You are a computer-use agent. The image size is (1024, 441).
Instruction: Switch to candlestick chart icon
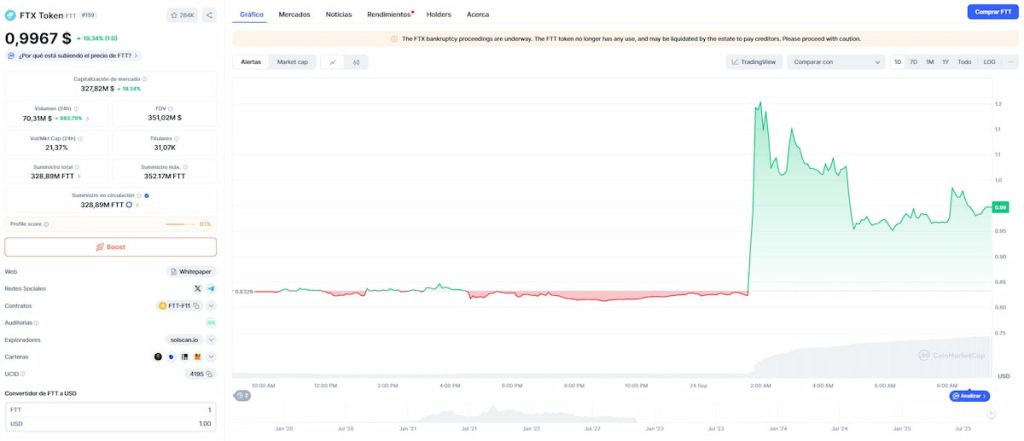point(357,62)
